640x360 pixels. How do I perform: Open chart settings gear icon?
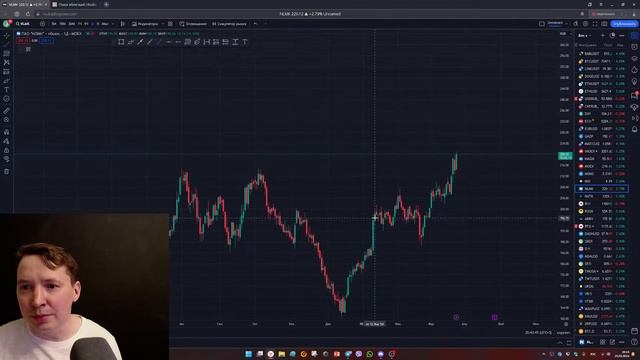(x=585, y=24)
